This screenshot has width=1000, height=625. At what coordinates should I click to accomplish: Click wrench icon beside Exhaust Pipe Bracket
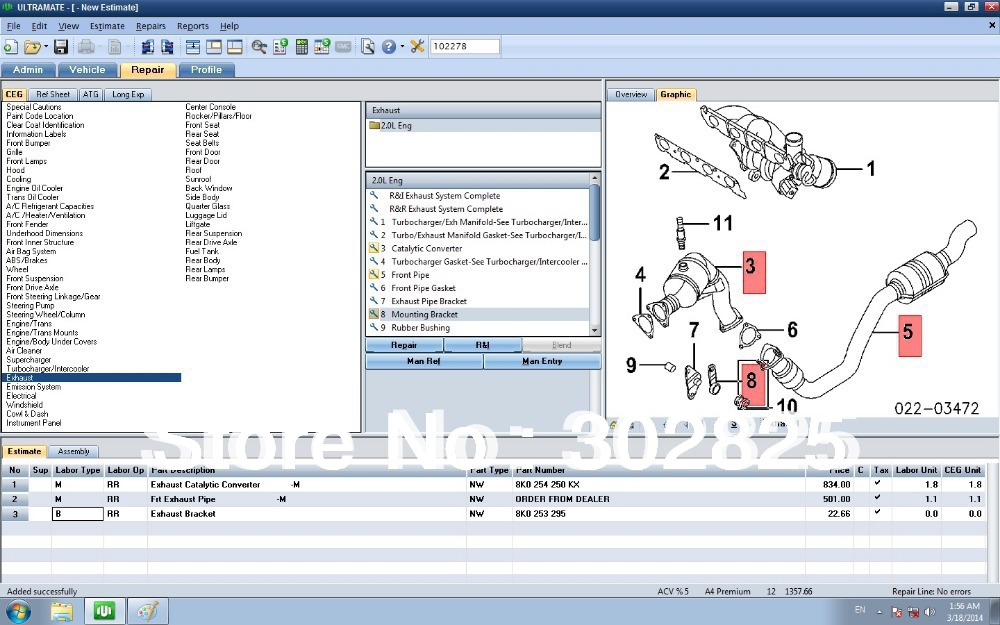pos(374,301)
